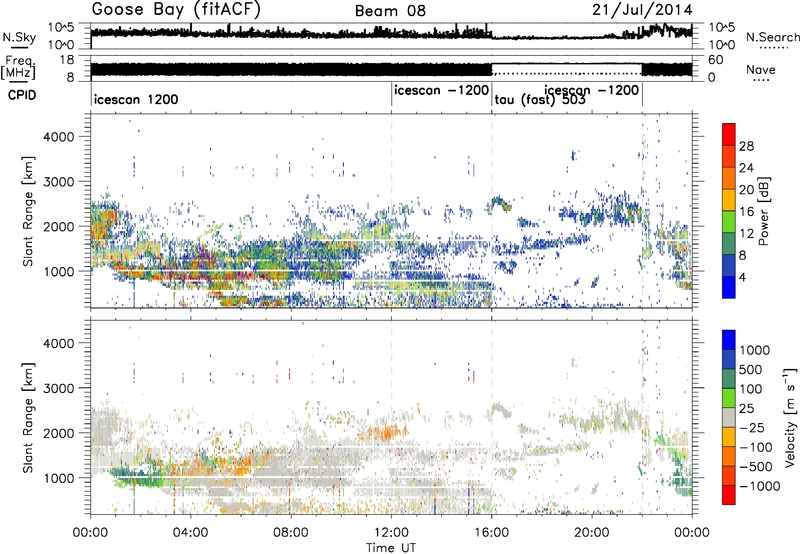This screenshot has width=800, height=554.
Task: Click the date "21/Jul/2014"
Action: 642,10
